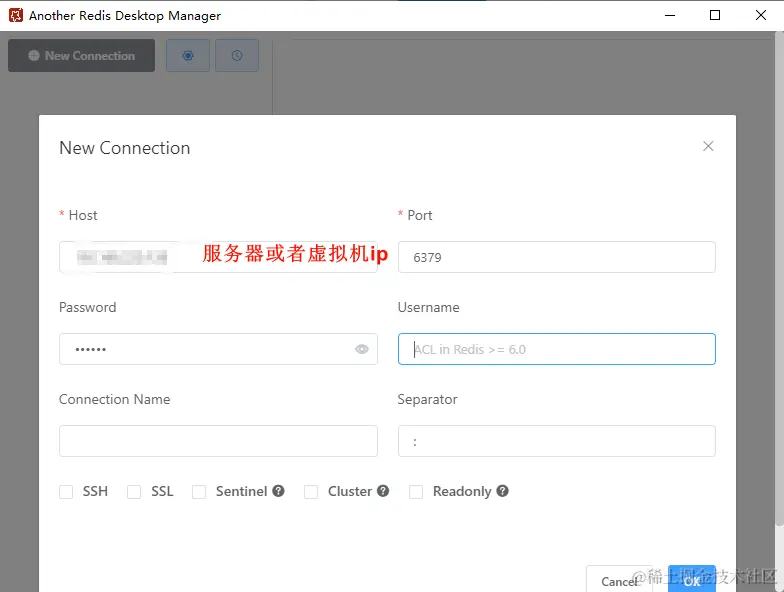
Task: Click the Username ACL input field
Action: pyautogui.click(x=556, y=349)
